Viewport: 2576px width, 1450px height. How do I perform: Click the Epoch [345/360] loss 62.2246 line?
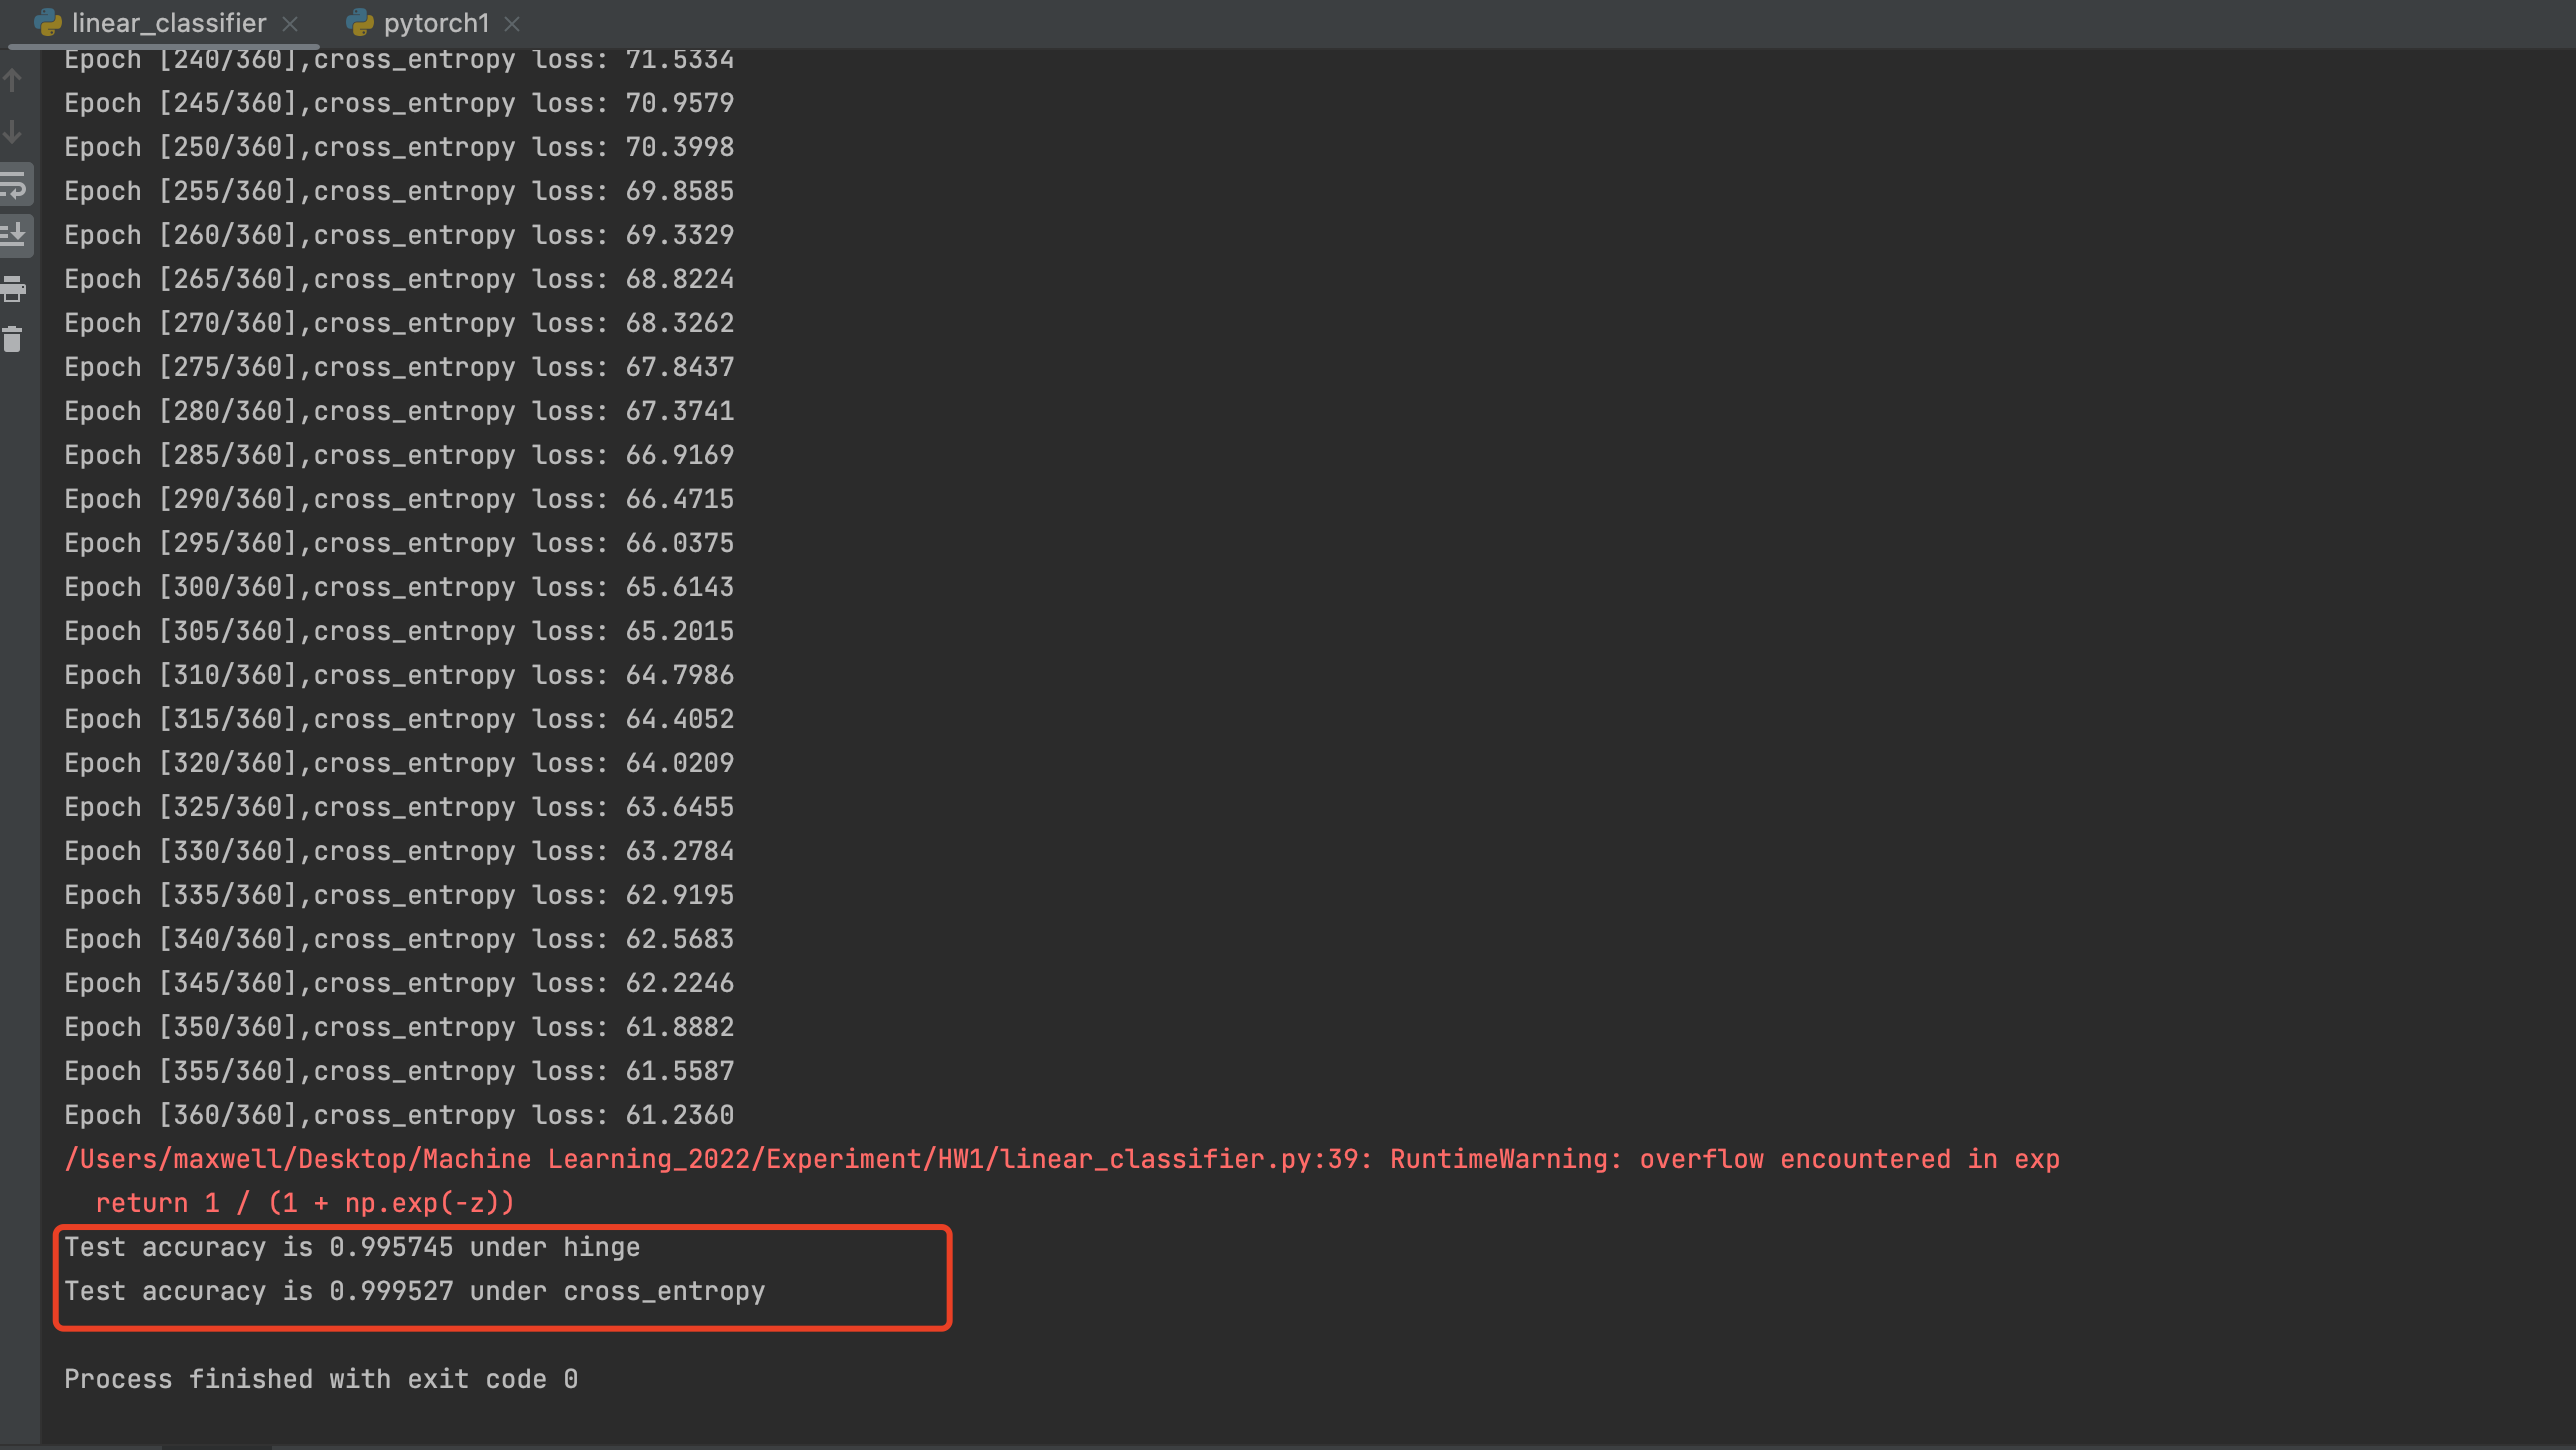pyautogui.click(x=399, y=983)
